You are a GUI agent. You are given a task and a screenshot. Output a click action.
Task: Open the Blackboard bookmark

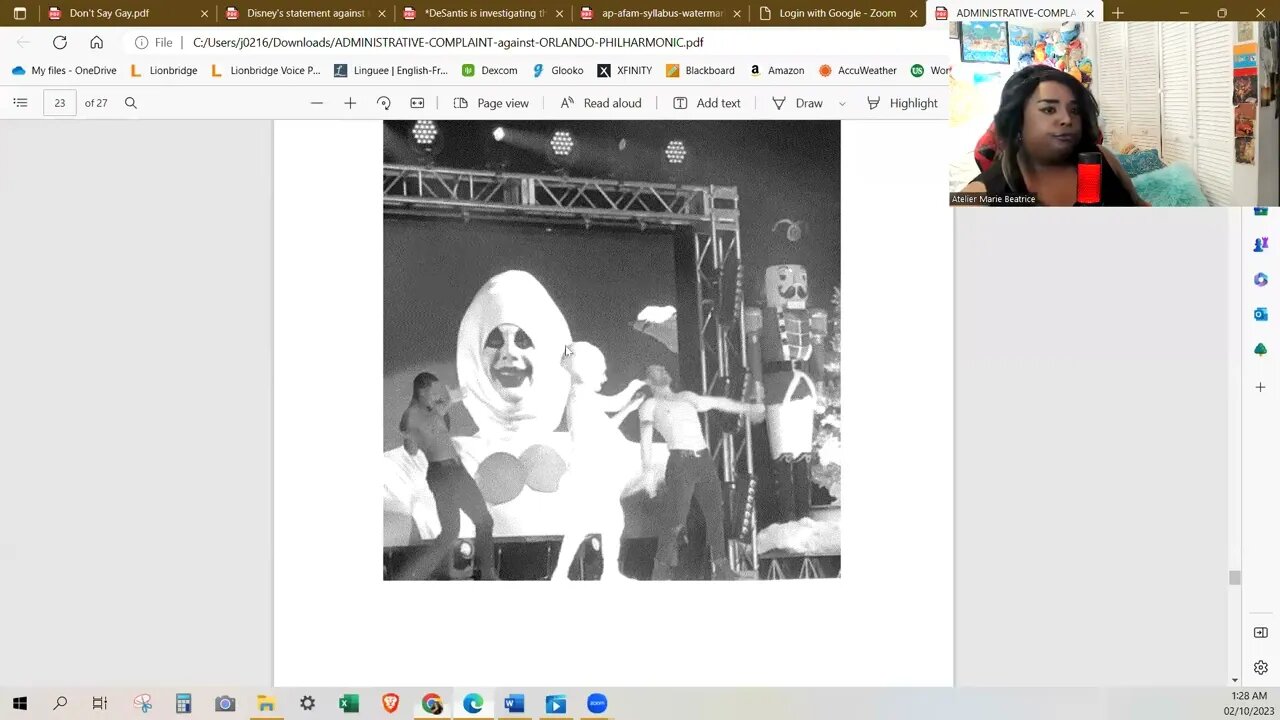click(x=700, y=71)
